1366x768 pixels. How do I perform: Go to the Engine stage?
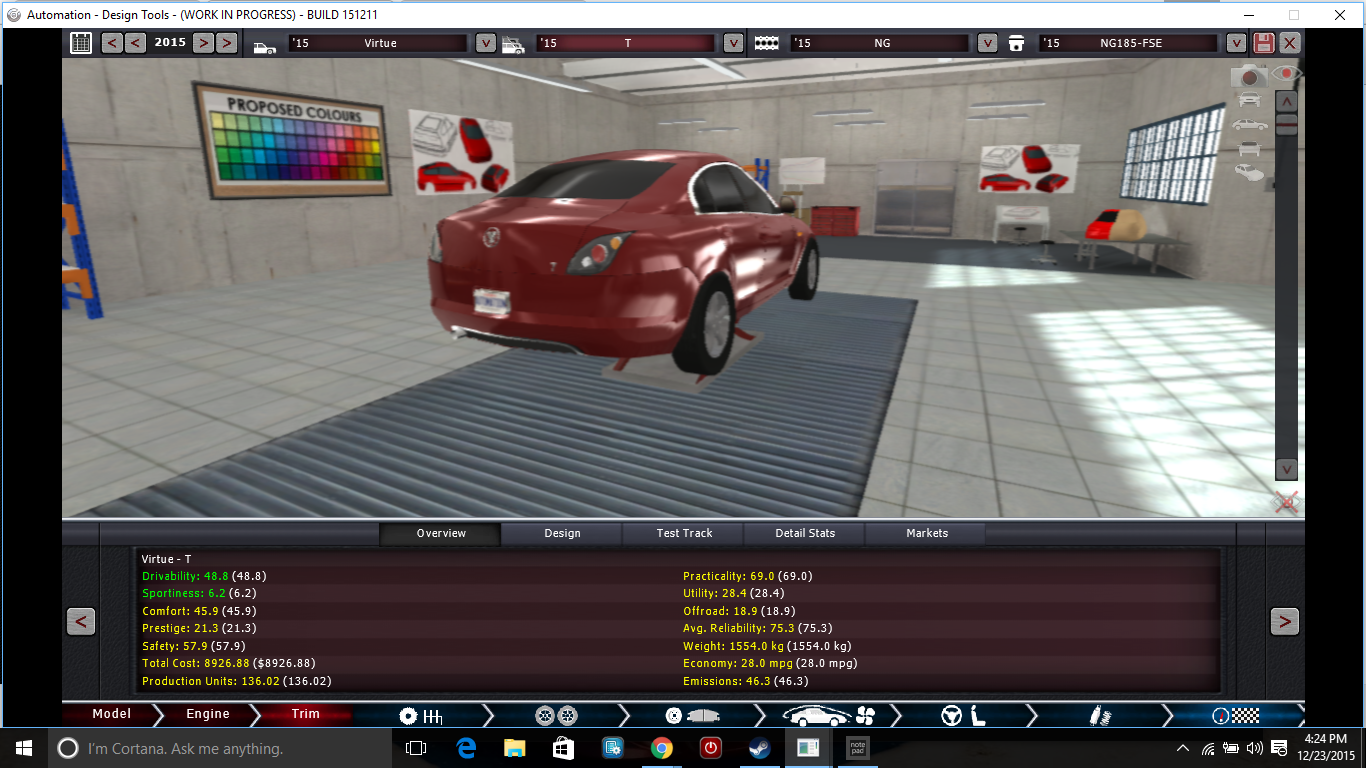coord(208,714)
